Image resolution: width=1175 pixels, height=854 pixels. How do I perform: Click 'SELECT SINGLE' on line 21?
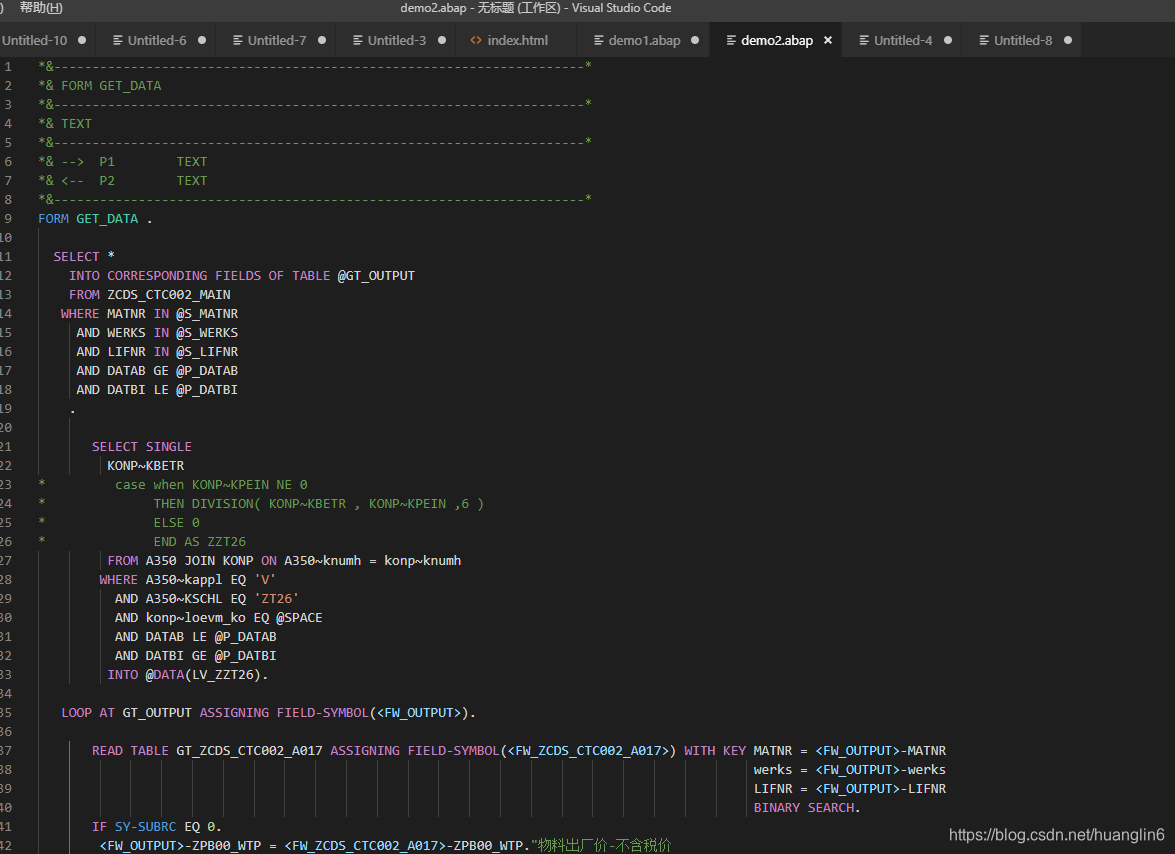(x=142, y=446)
